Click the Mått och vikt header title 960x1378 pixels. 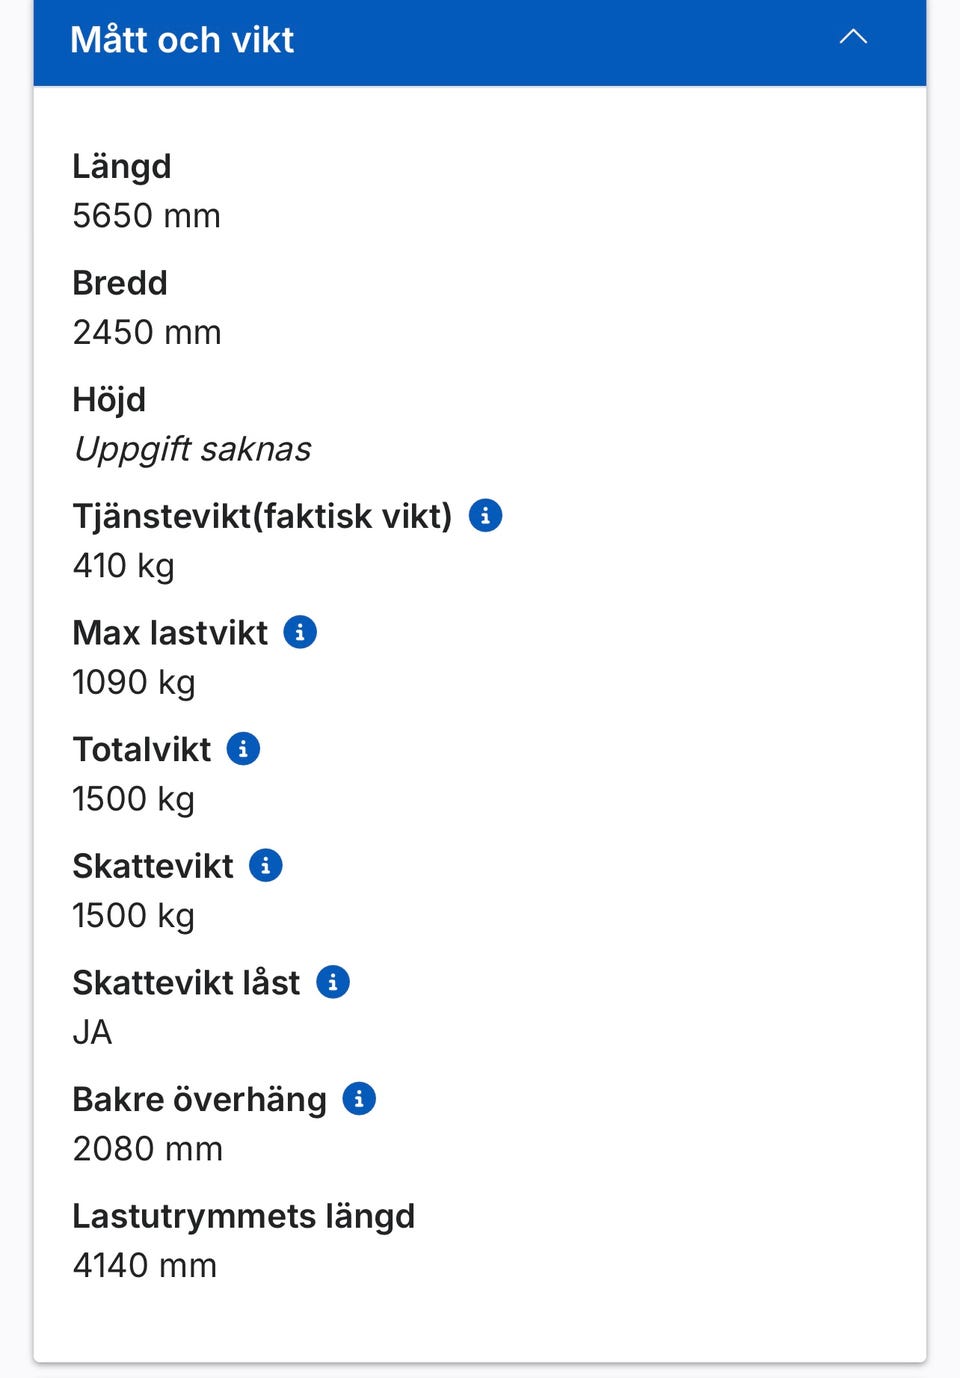pos(182,40)
